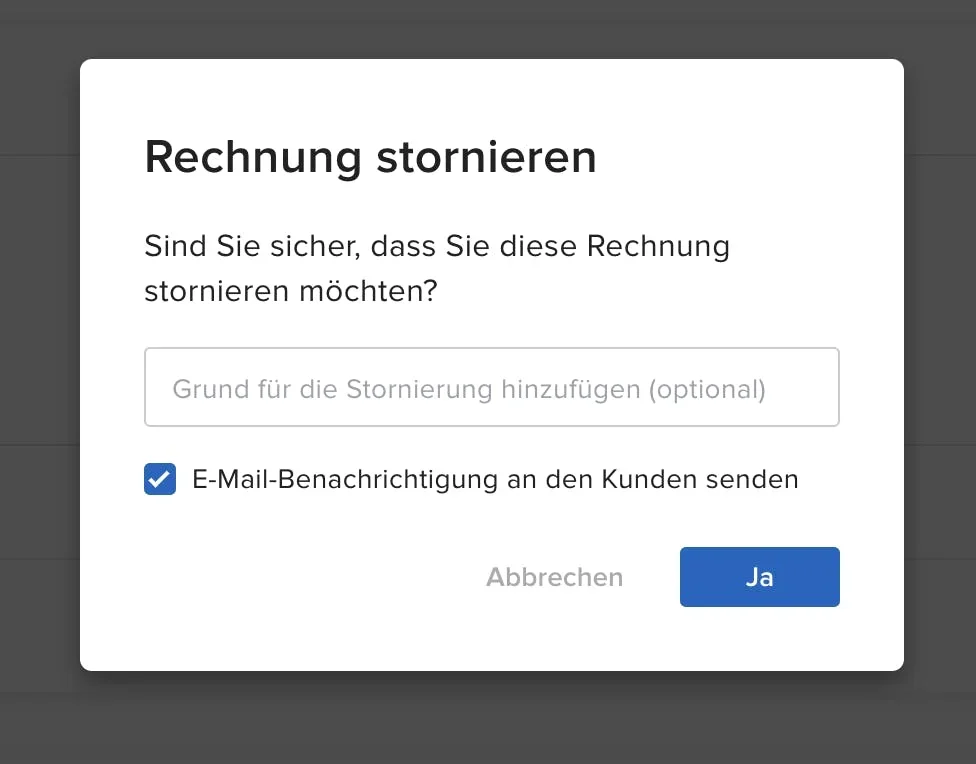The width and height of the screenshot is (976, 764).
Task: Disable sending email notification to the customer
Action: click(160, 479)
